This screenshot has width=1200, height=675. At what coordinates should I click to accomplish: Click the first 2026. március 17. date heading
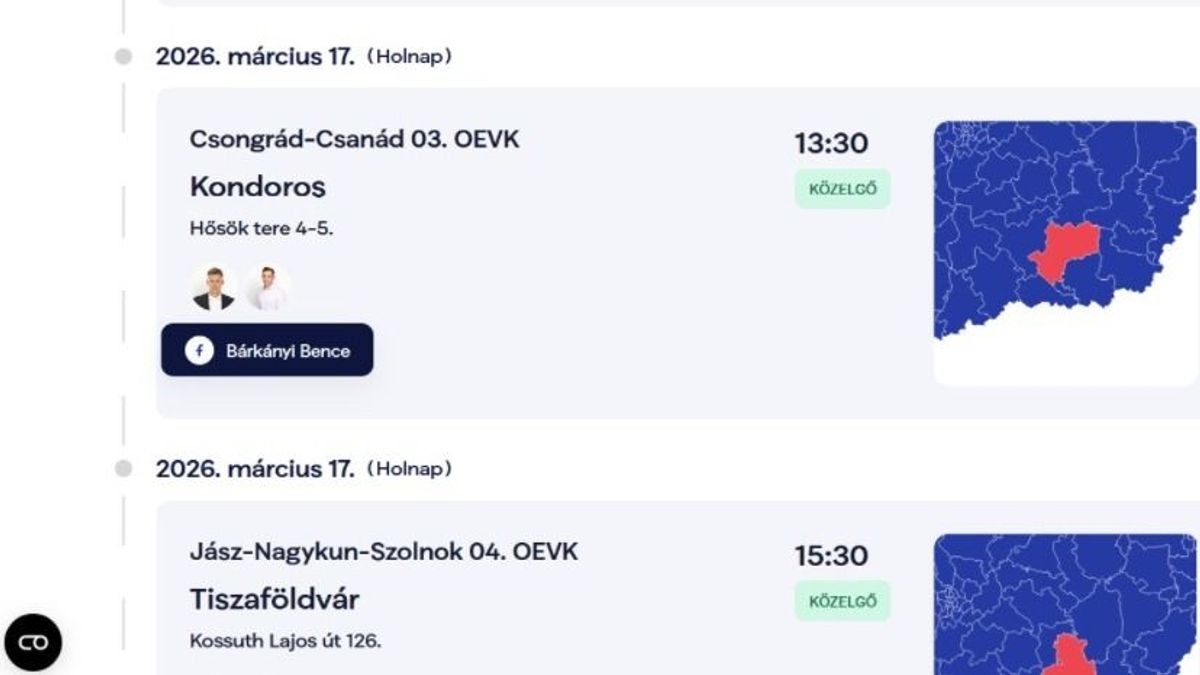tap(255, 57)
